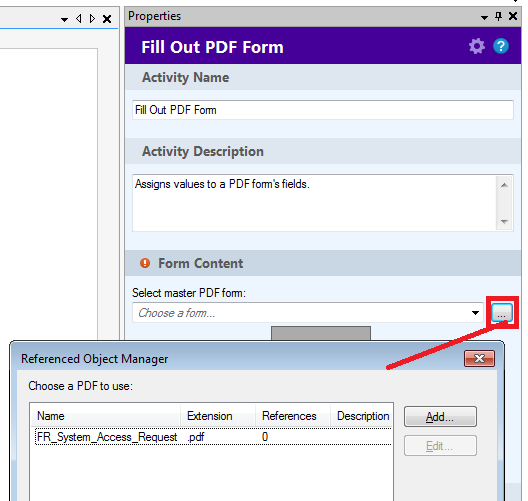Click in the Activity Name text field
The height and width of the screenshot is (501, 528).
coord(323,110)
